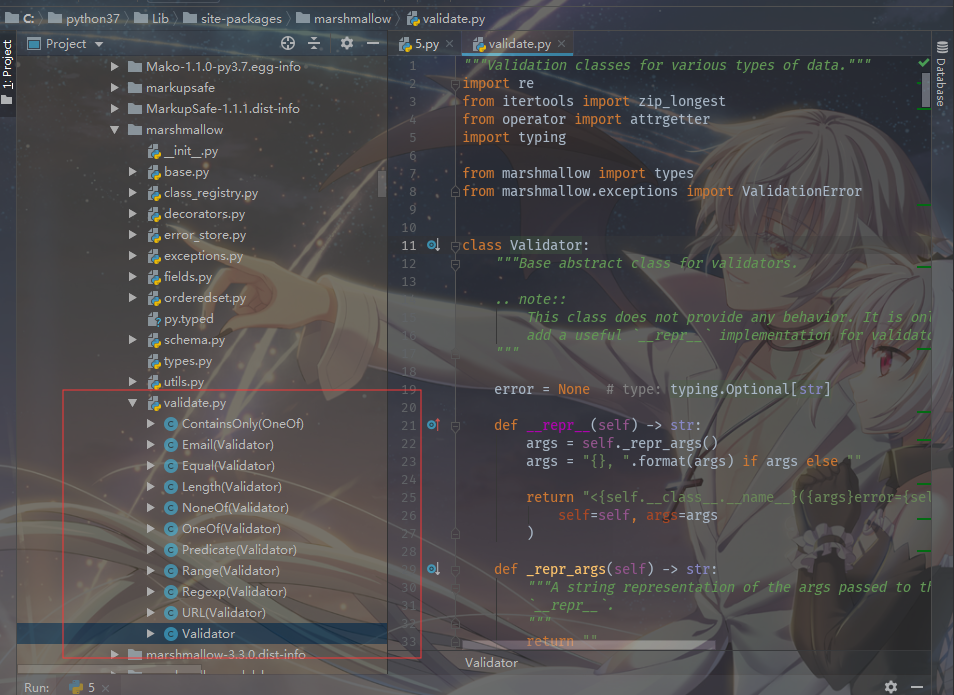Image resolution: width=954 pixels, height=695 pixels.
Task: Click the fold marker at line 21
Action: pos(455,426)
